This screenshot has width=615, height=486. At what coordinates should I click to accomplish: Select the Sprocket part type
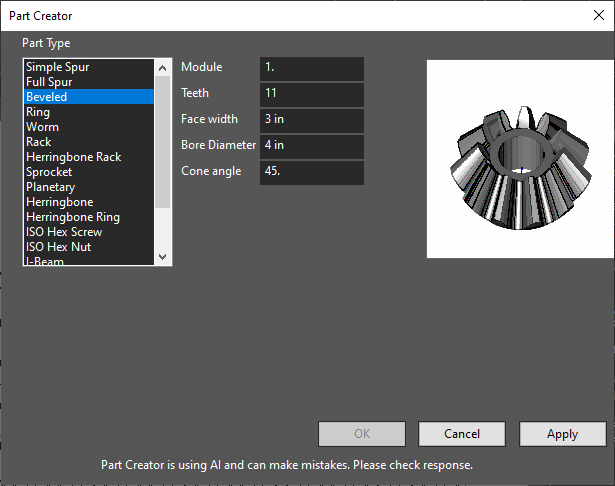point(89,172)
